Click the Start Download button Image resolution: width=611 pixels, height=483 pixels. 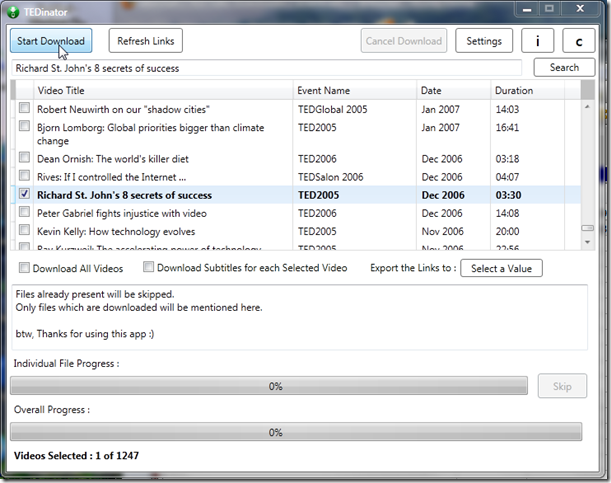pos(51,41)
